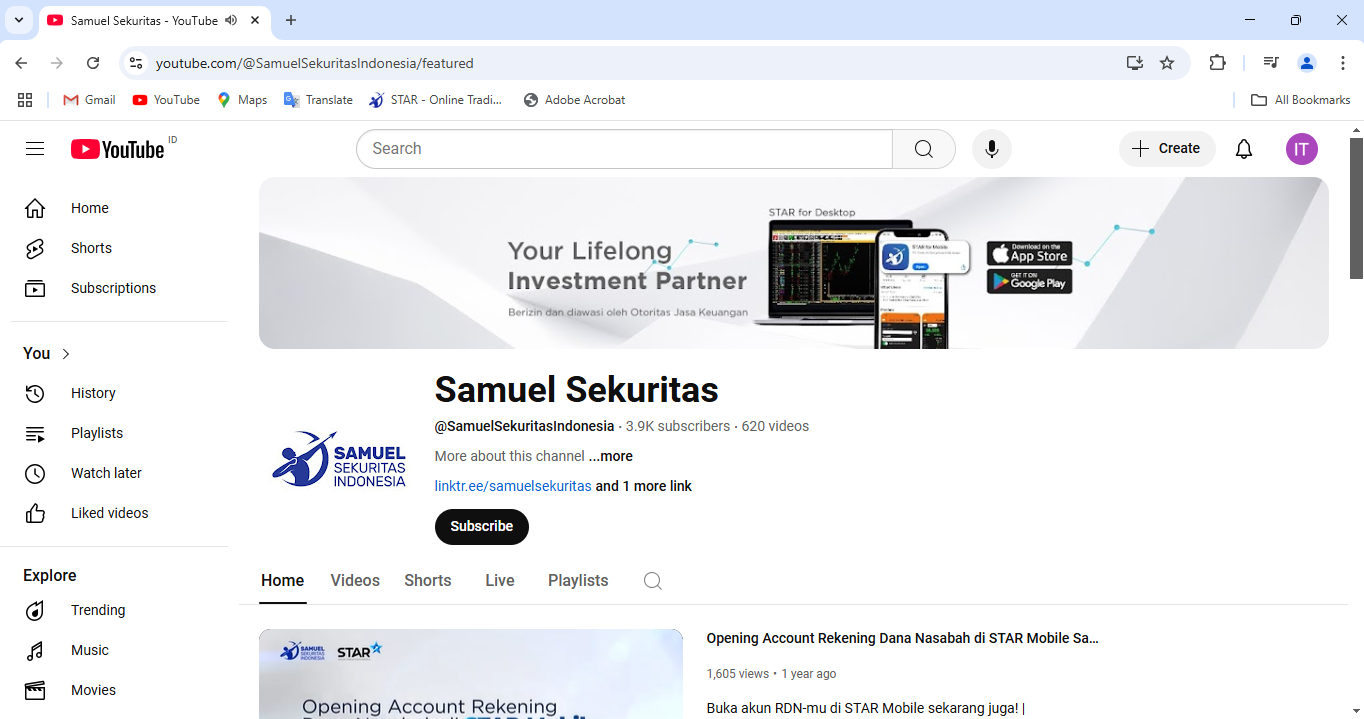This screenshot has width=1364, height=719.
Task: Search within channel using magnifier icon
Action: click(x=652, y=581)
